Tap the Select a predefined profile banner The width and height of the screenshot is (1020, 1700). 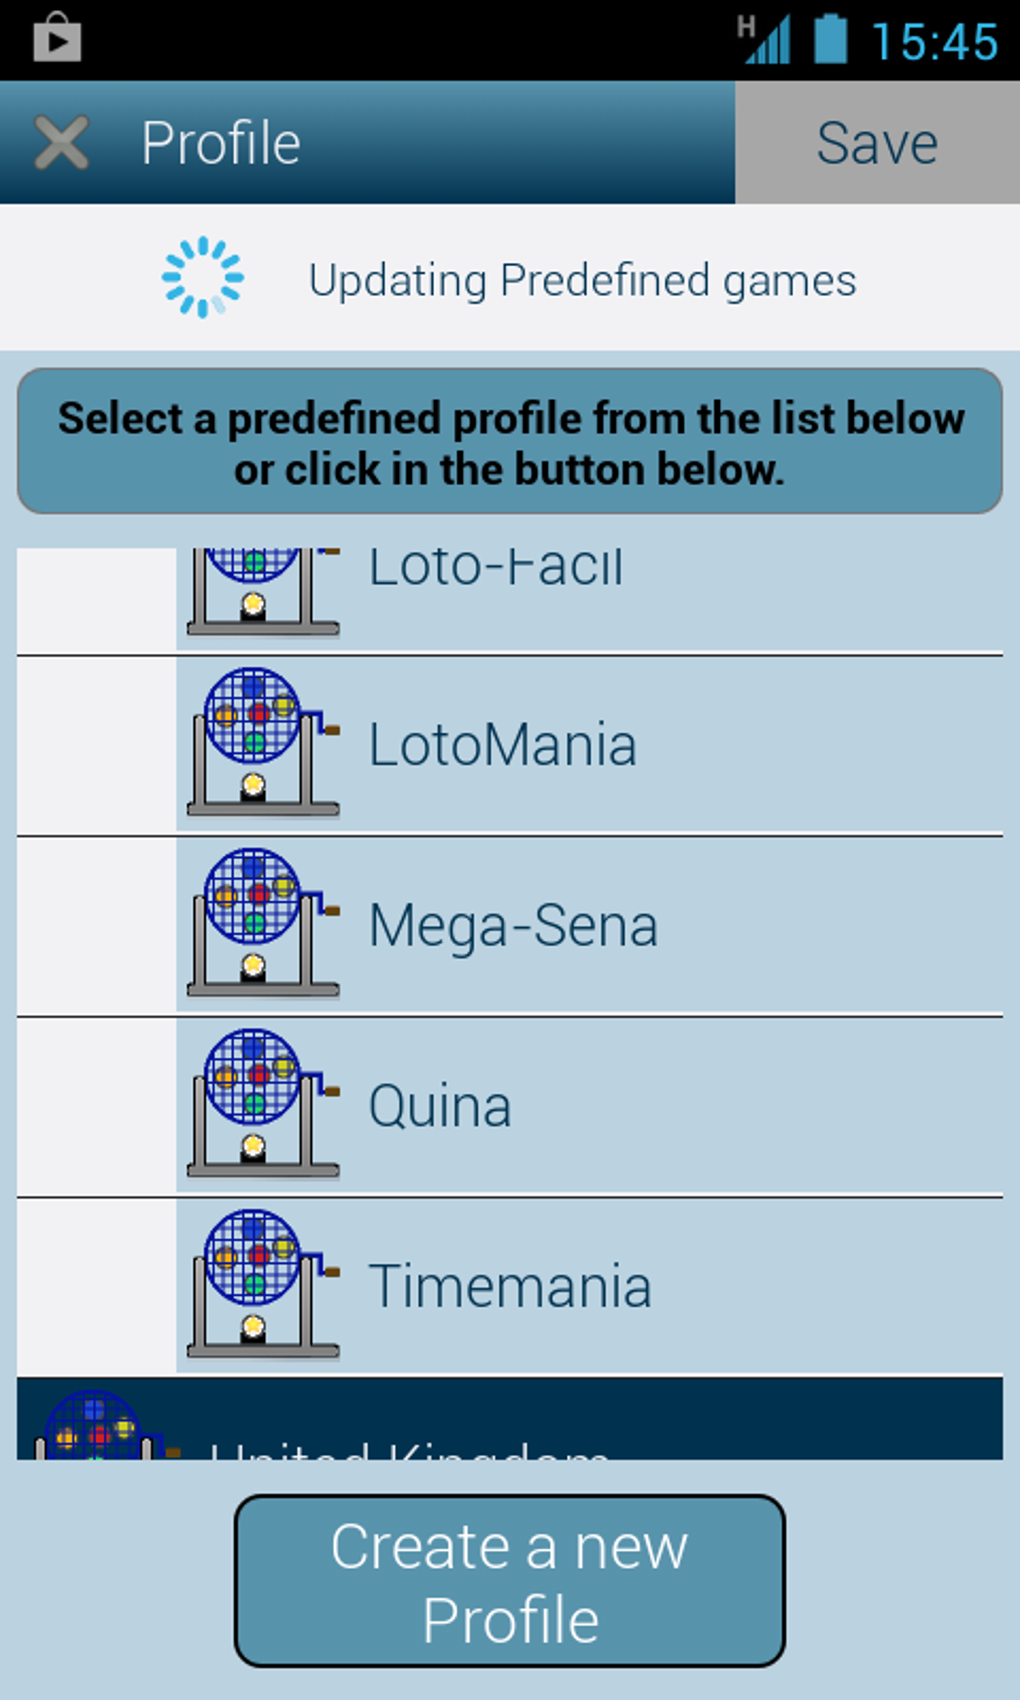tap(509, 442)
